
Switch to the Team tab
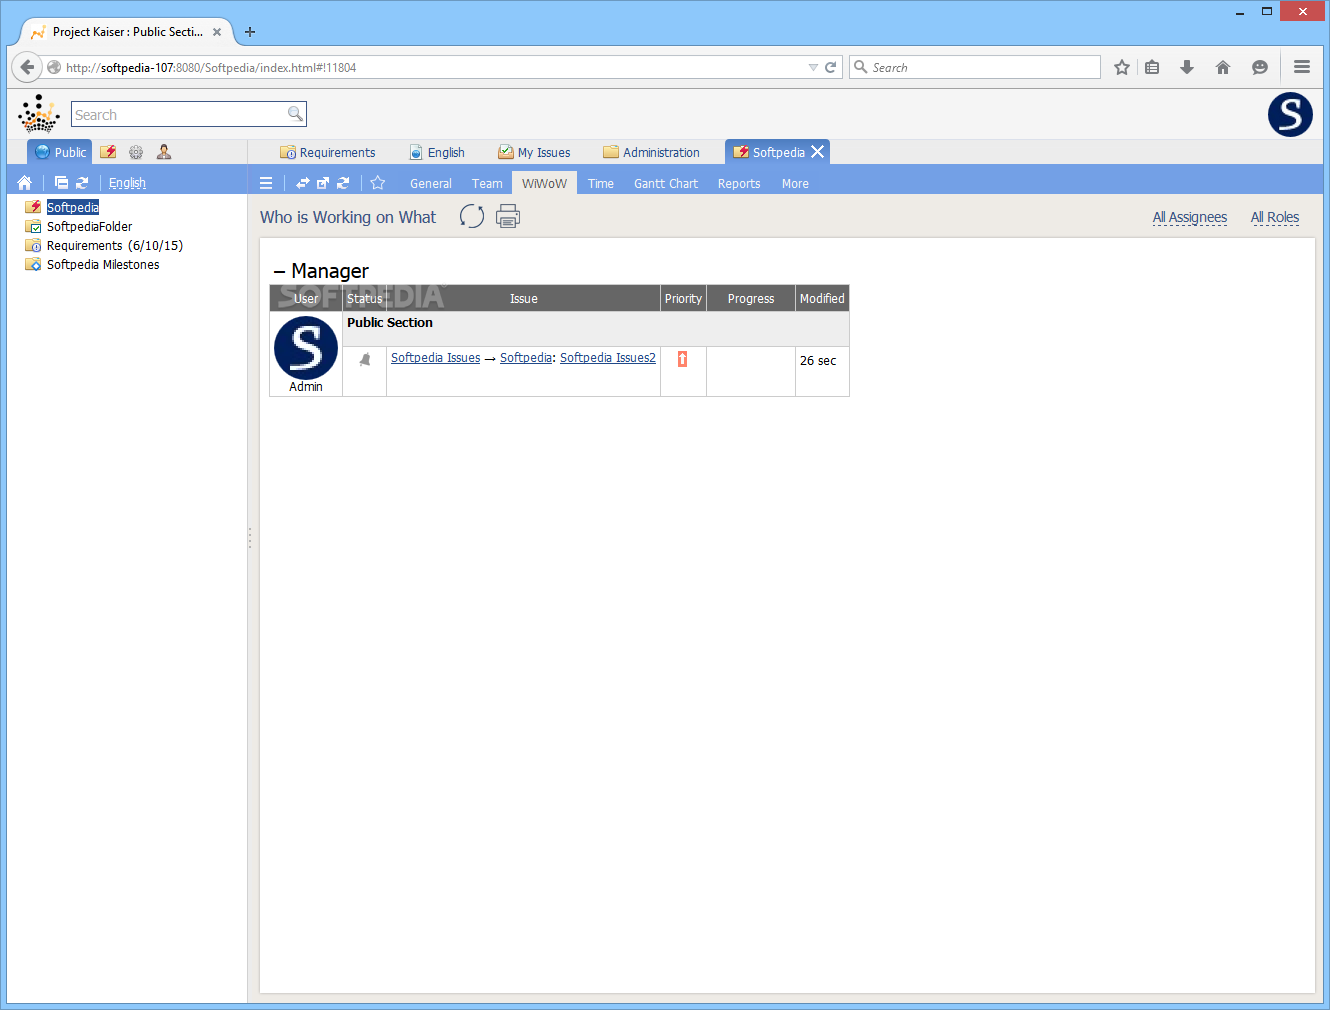tap(487, 183)
